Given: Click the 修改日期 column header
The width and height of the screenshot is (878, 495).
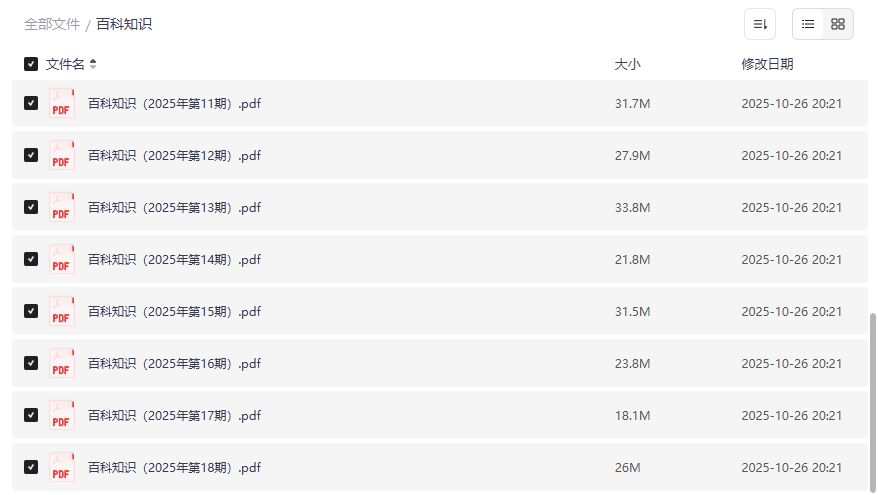Looking at the screenshot, I should (x=767, y=64).
